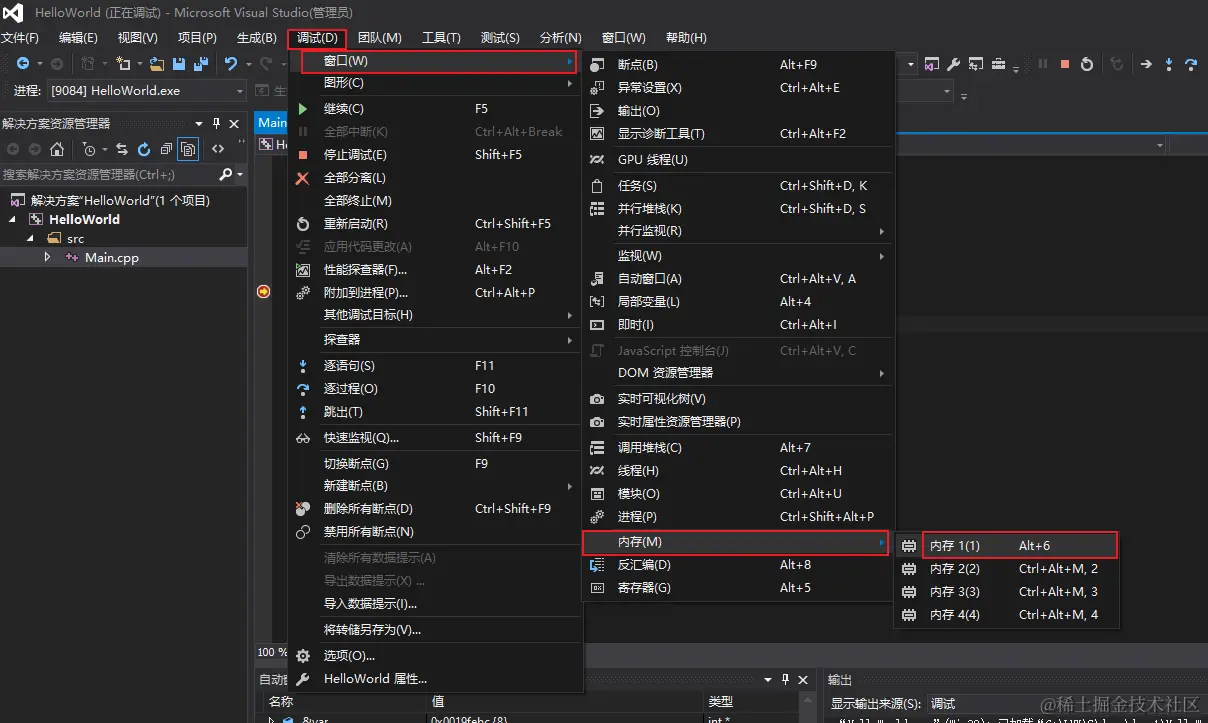Click the Navigate Backward toolbar icon
This screenshot has width=1208, height=723.
(22, 64)
